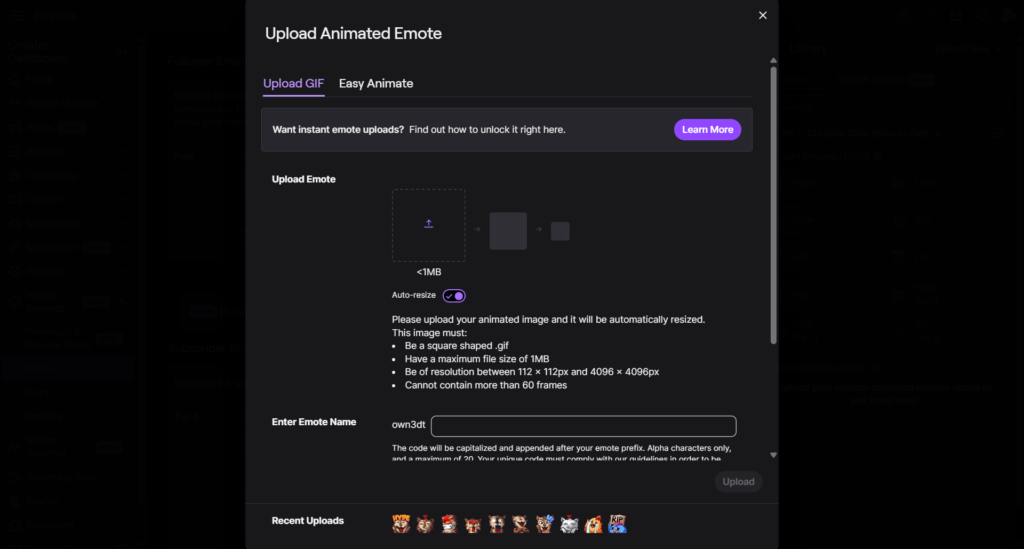Click the upload arrow in the dropzone
The width and height of the screenshot is (1024, 549).
click(428, 224)
